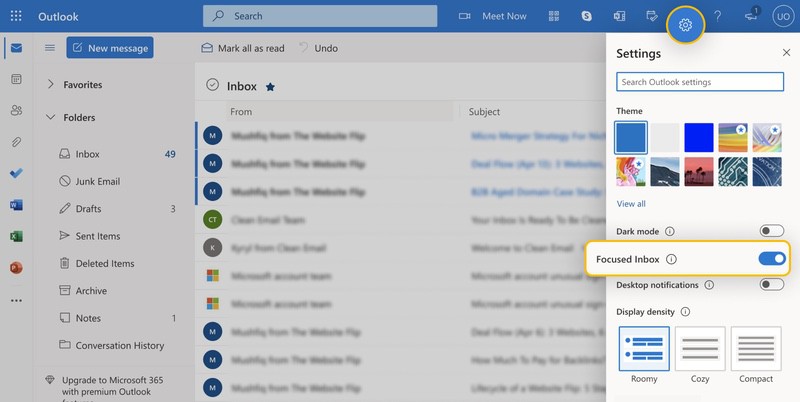The width and height of the screenshot is (800, 402).
Task: Click Mark all as read
Action: (x=242, y=48)
